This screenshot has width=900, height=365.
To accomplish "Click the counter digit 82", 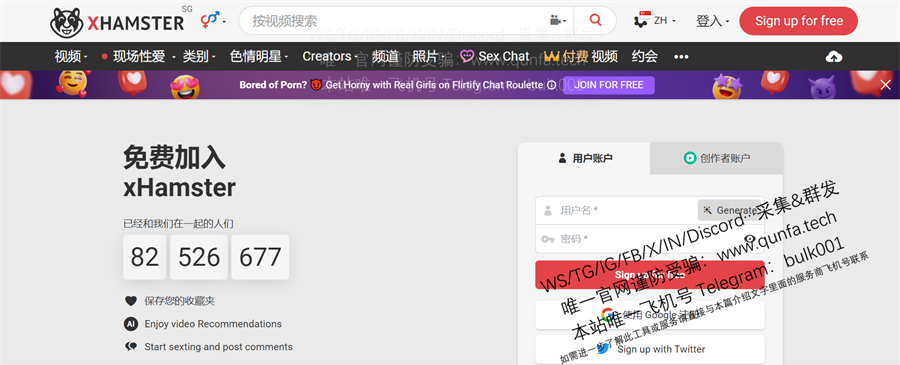I will (145, 257).
